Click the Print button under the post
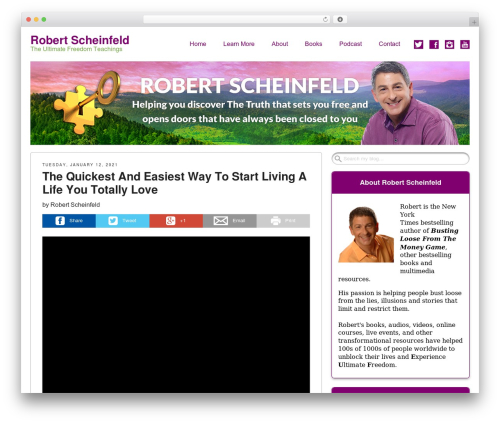 [x=283, y=221]
